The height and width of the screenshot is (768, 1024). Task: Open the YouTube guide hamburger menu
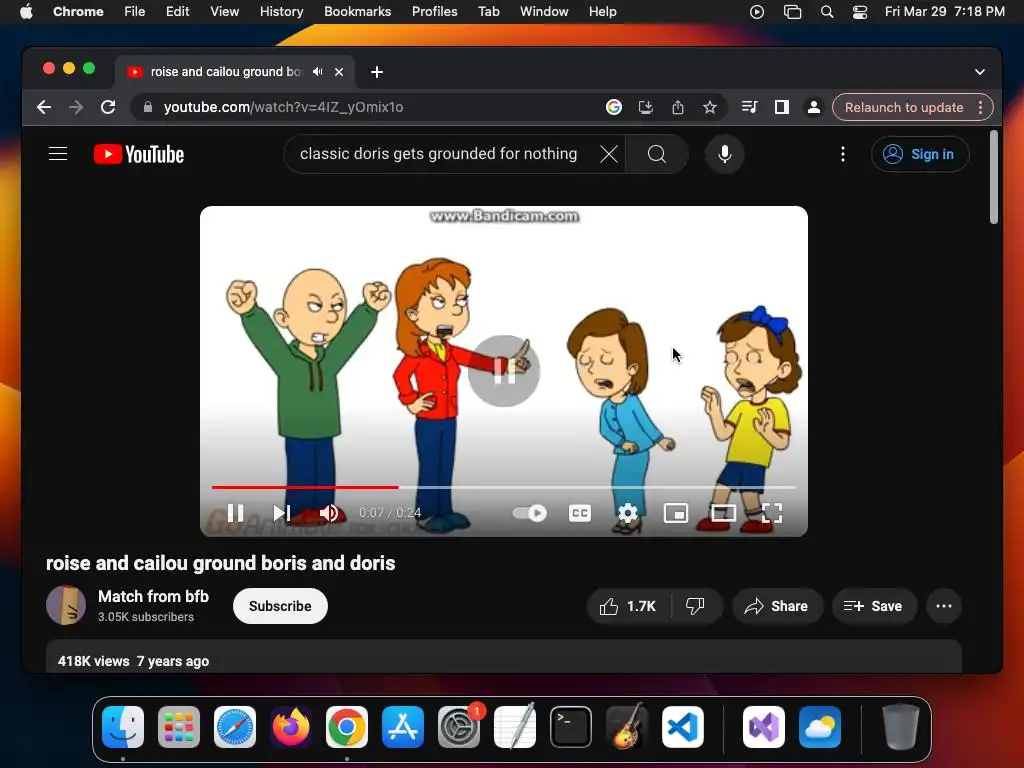58,154
